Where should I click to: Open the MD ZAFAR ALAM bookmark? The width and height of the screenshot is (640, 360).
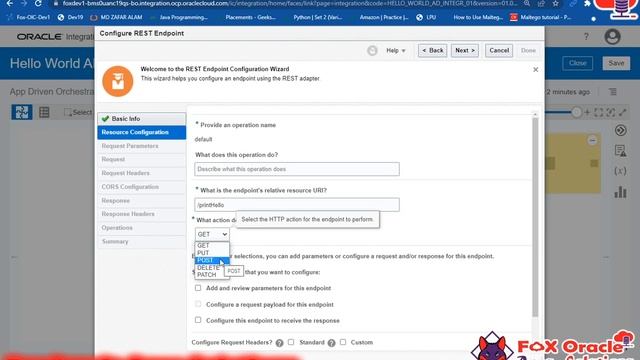(116, 18)
